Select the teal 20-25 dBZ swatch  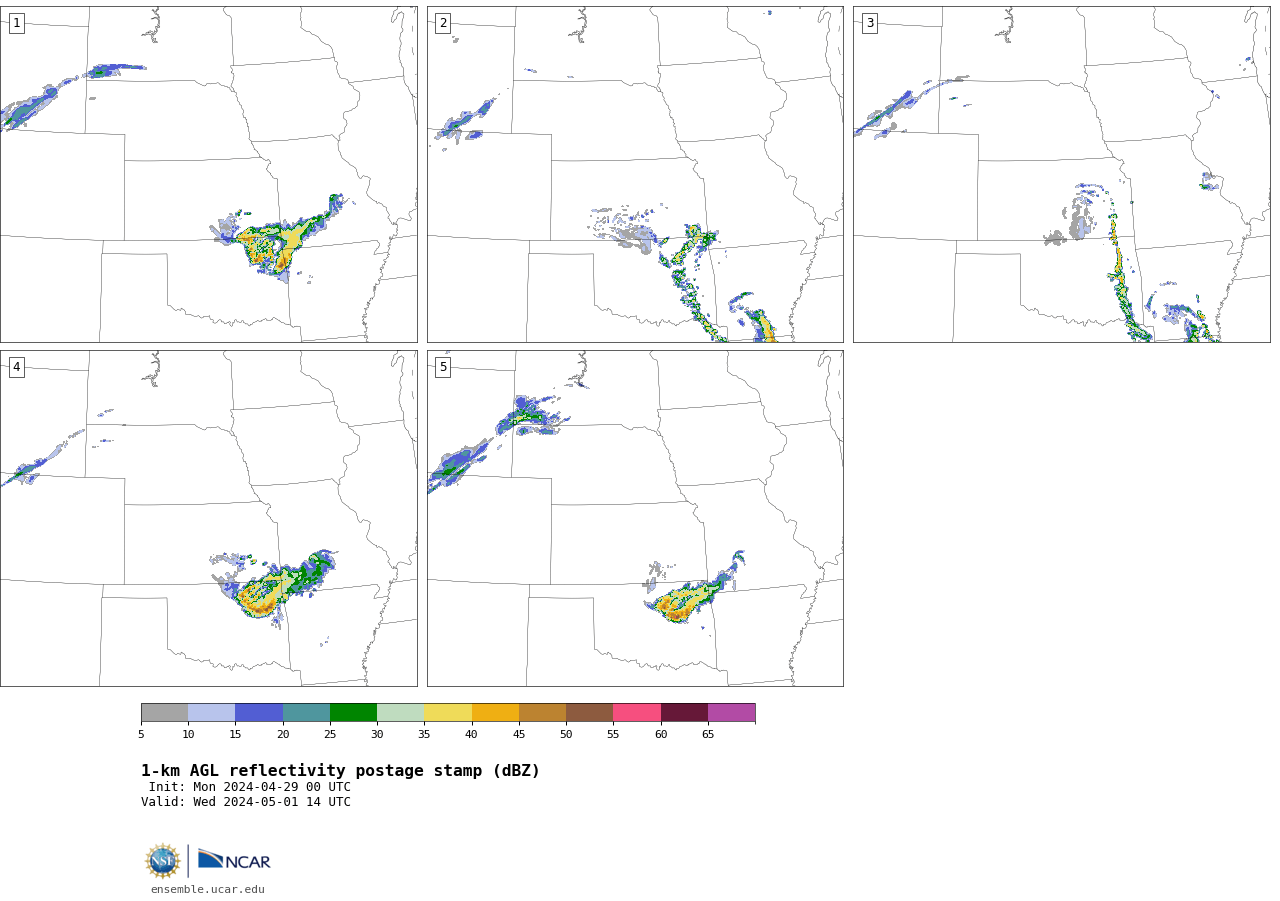click(x=306, y=713)
